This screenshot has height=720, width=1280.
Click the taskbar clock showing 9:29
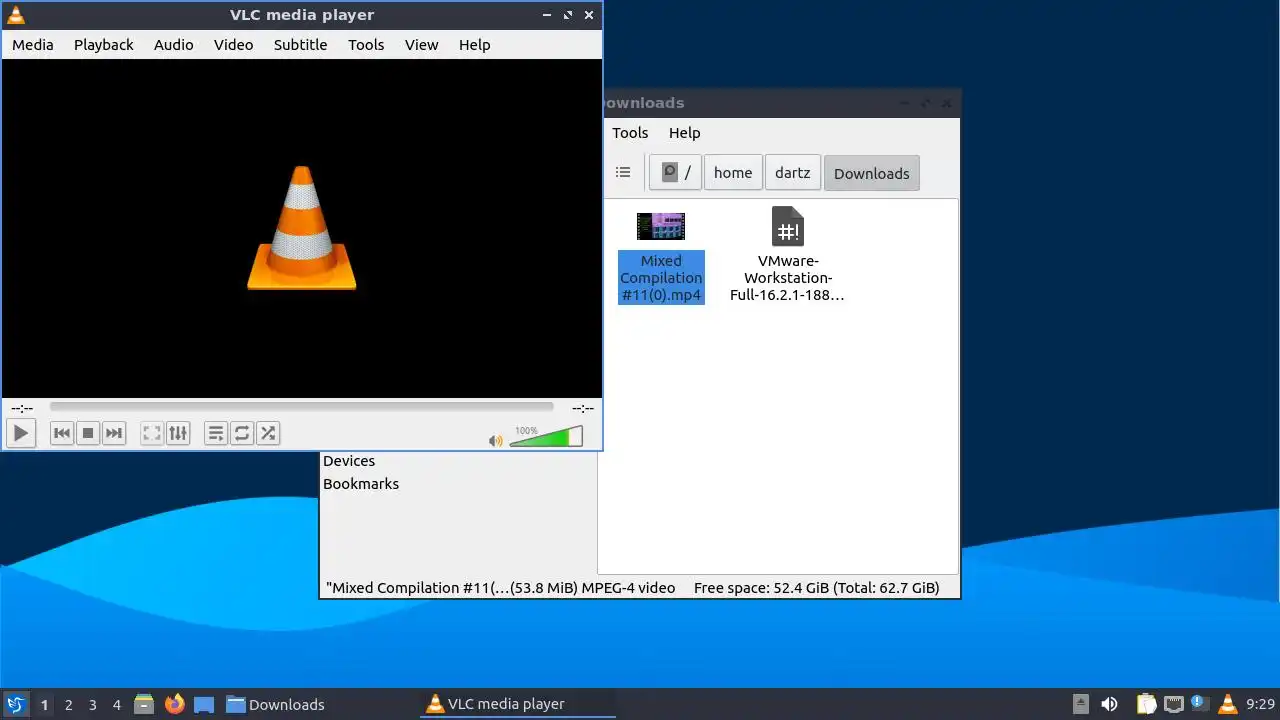[1260, 704]
